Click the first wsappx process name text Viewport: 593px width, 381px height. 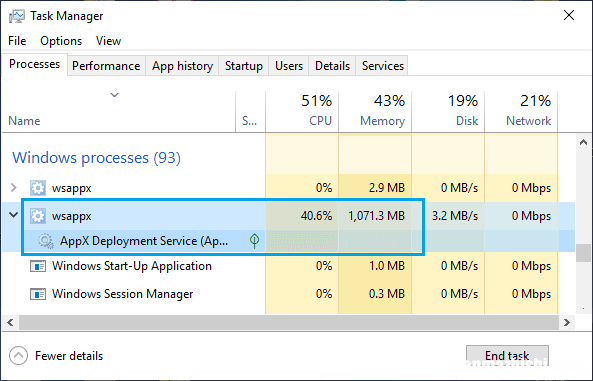point(72,188)
